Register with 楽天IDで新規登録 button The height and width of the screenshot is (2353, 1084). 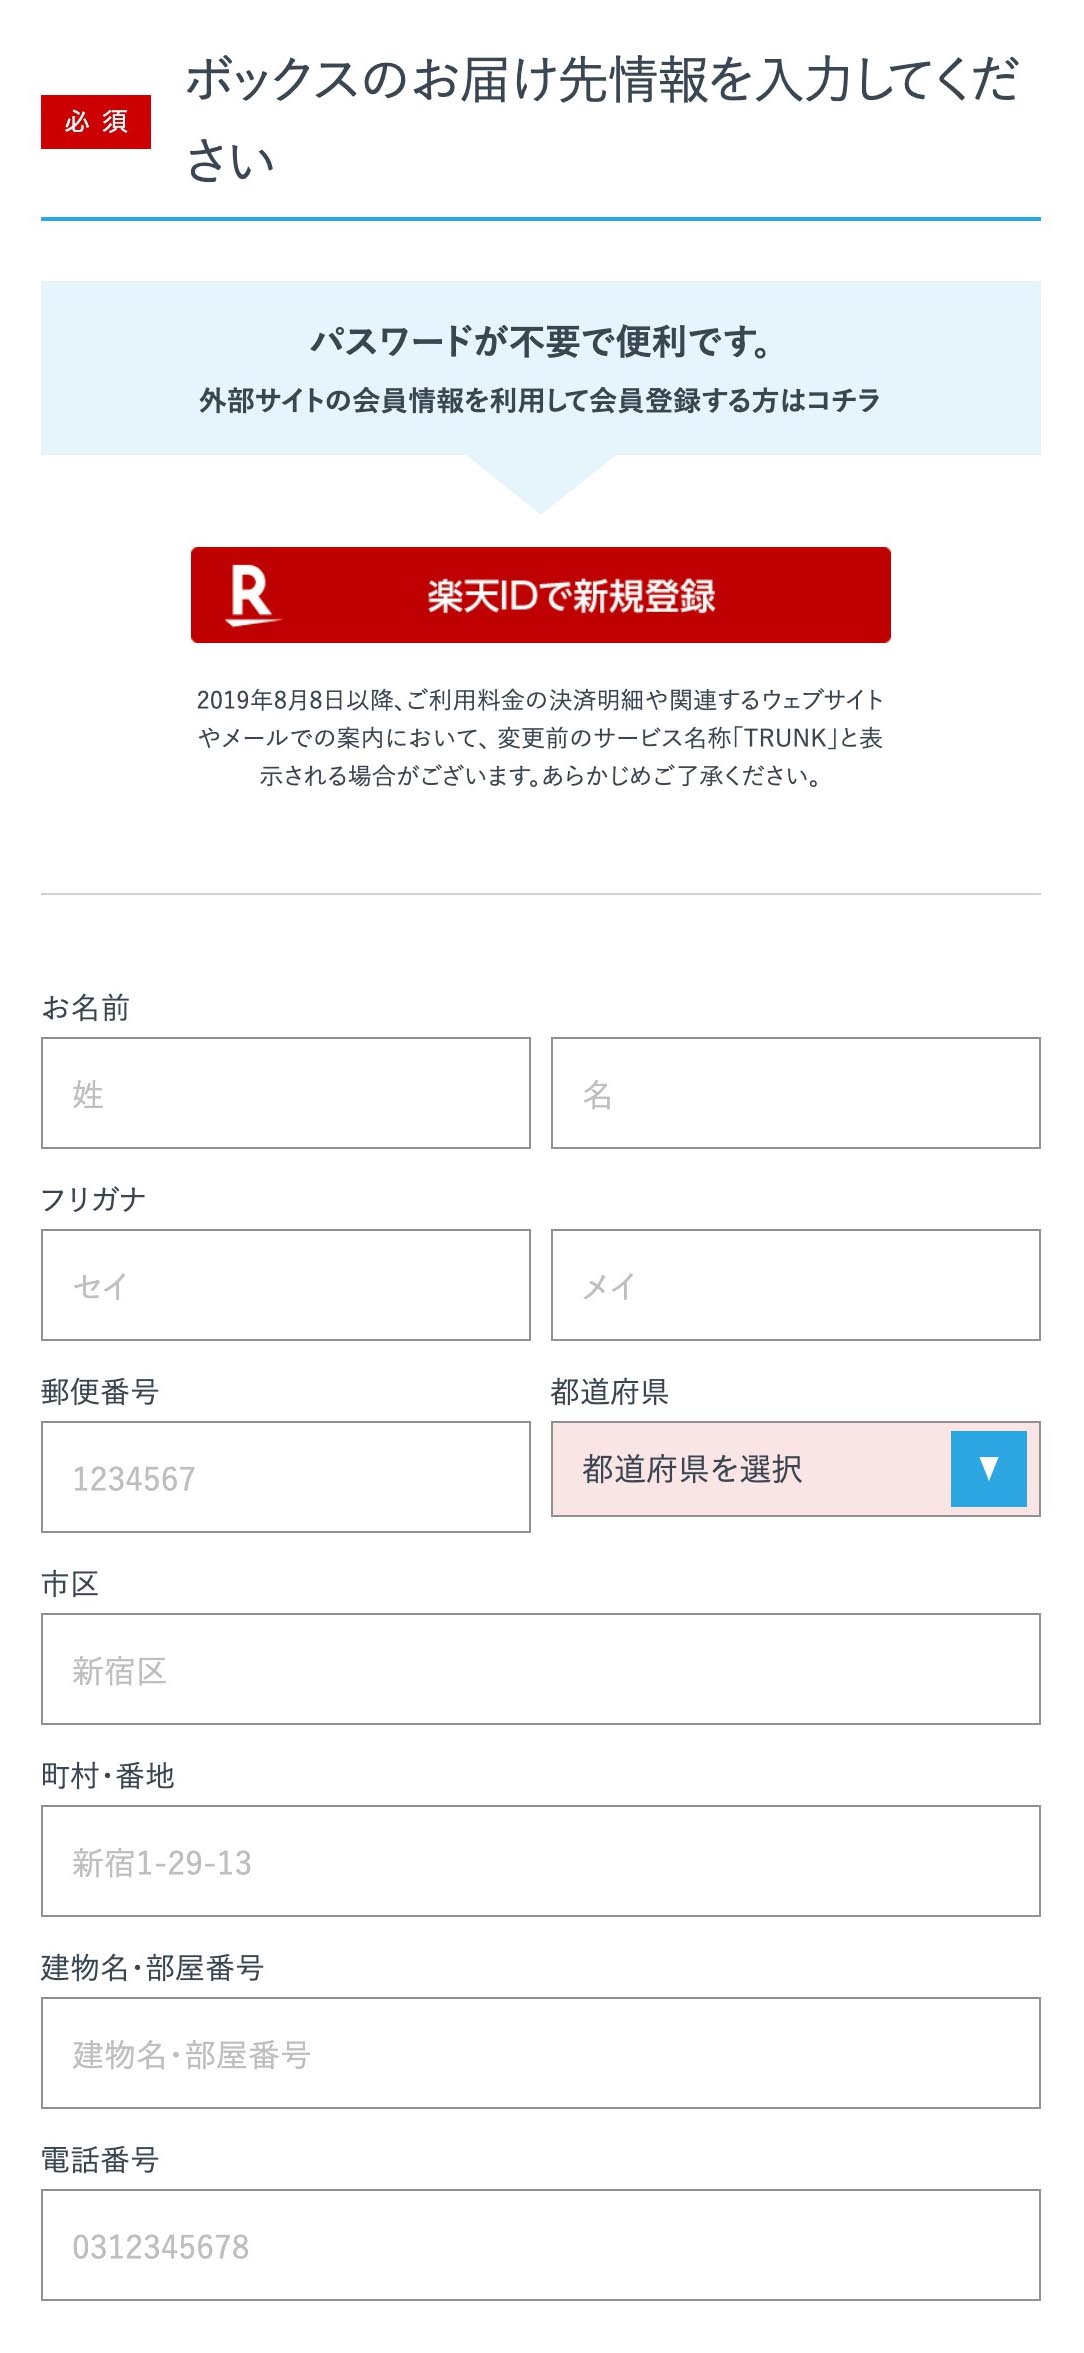(541, 595)
